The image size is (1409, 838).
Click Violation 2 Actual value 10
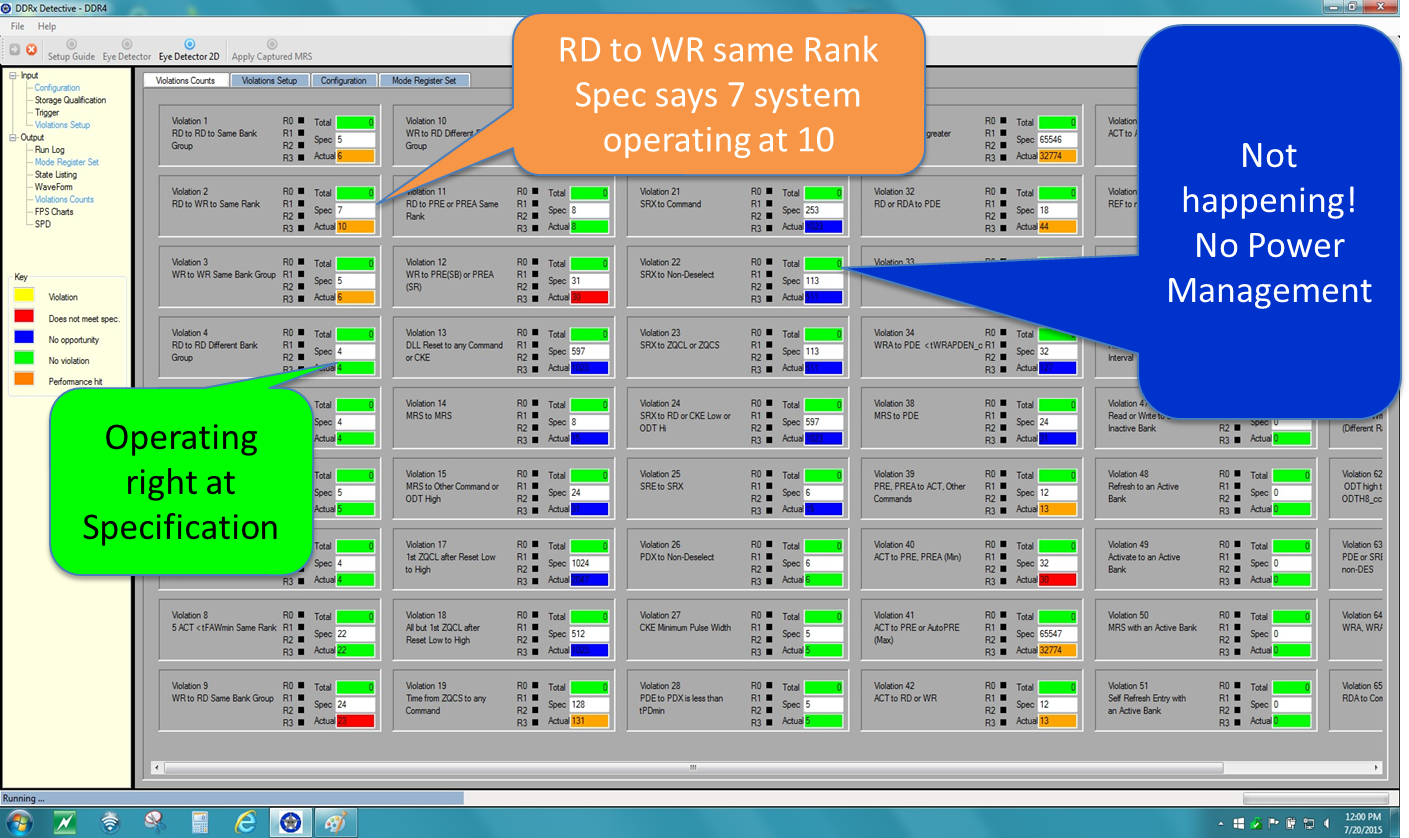coord(356,227)
